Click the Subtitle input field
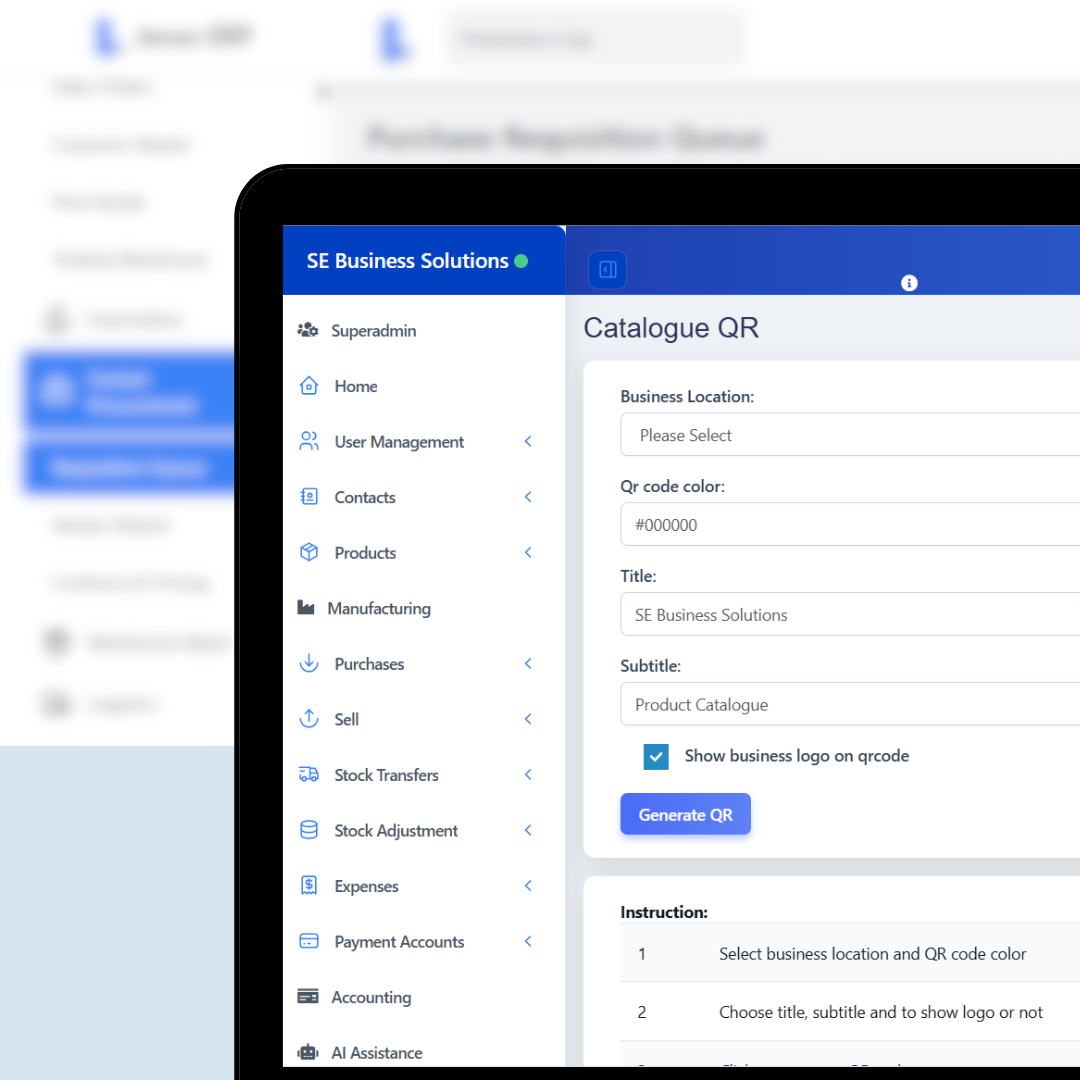Image resolution: width=1080 pixels, height=1080 pixels. pyautogui.click(x=850, y=705)
